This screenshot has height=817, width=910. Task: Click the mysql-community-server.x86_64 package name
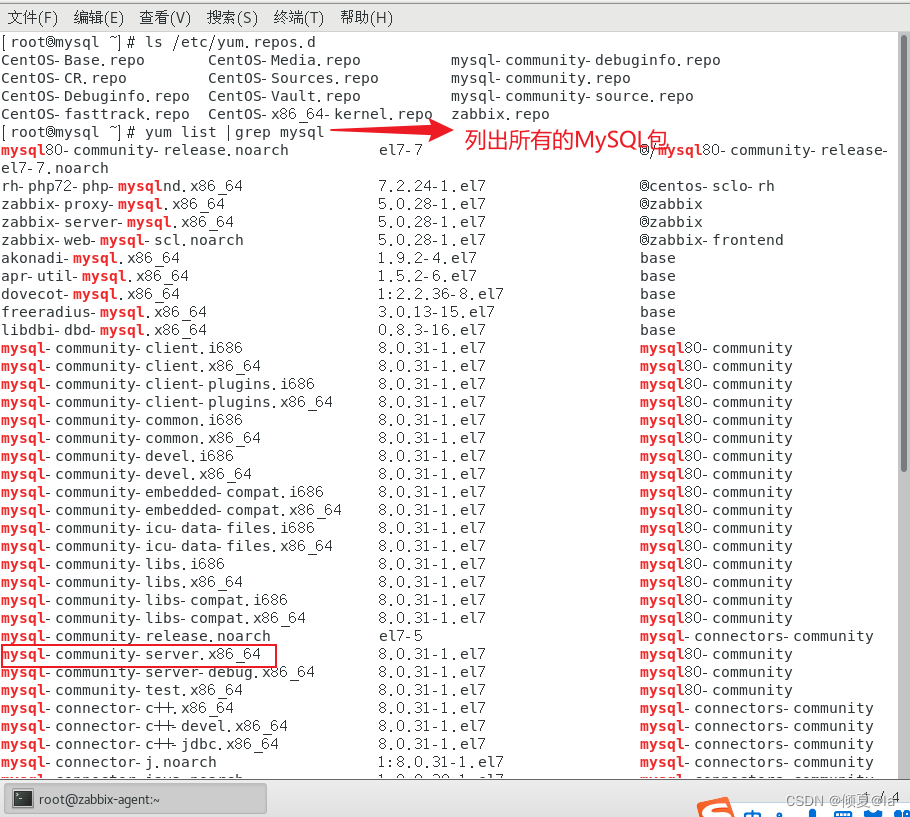(x=131, y=654)
